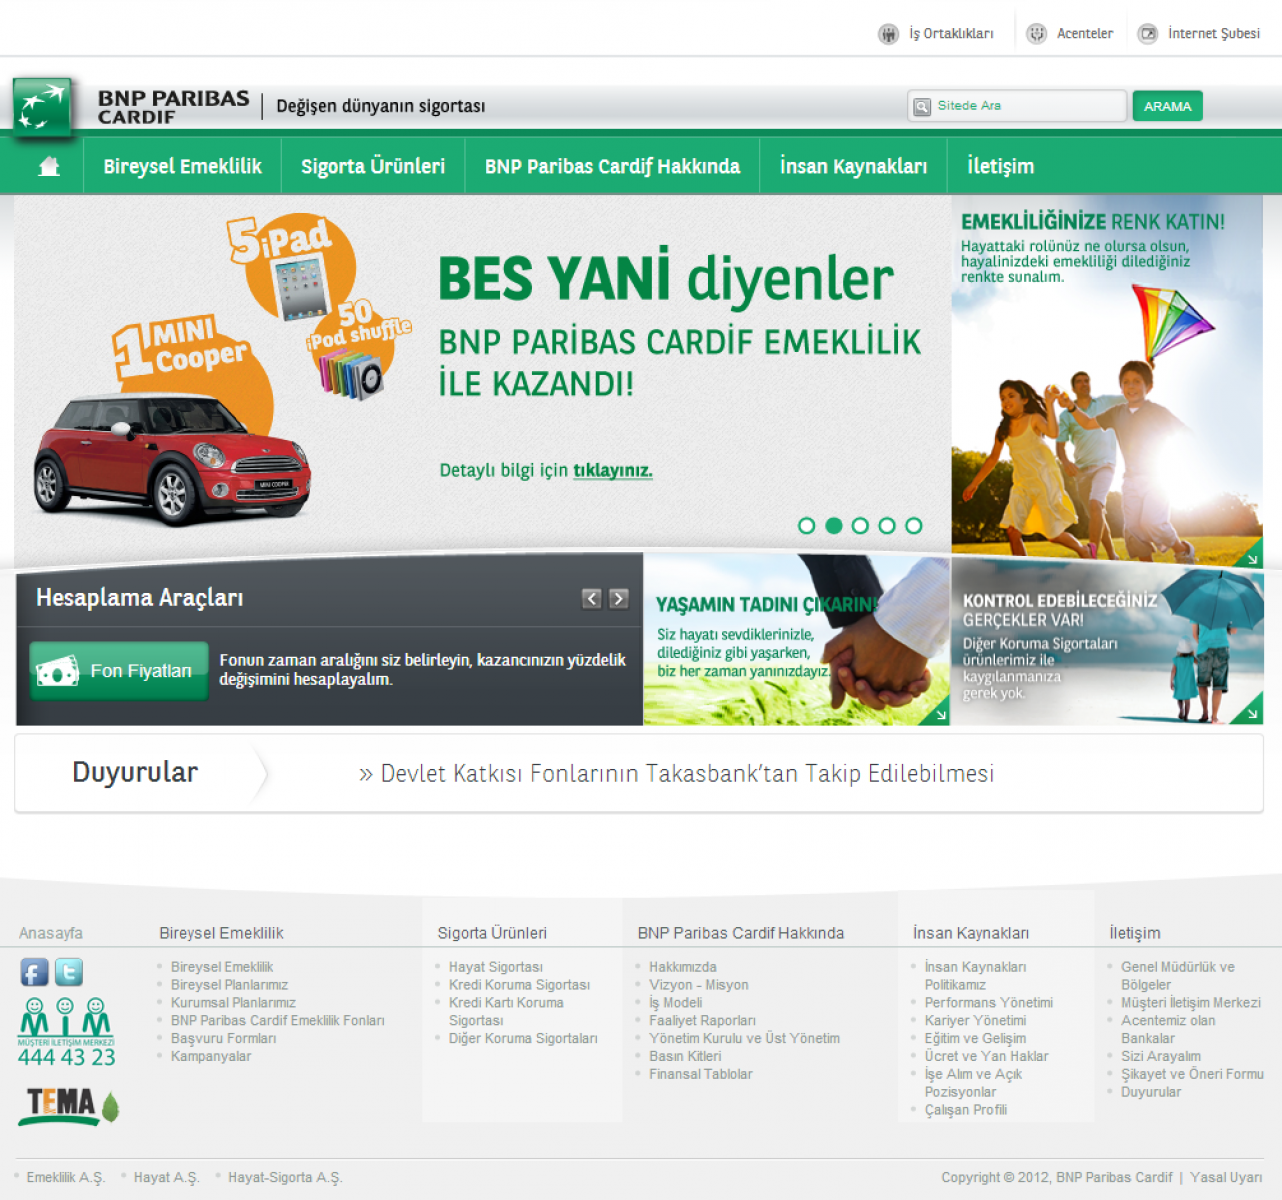This screenshot has height=1200, width=1282.
Task: Show previous Hesaplama Araçları item
Action: point(592,598)
